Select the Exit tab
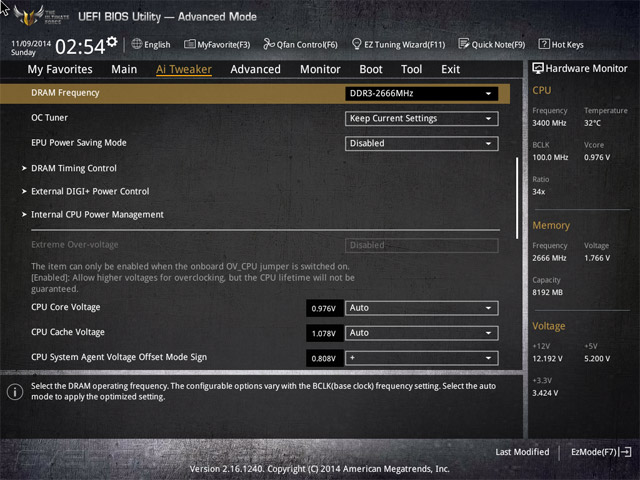This screenshot has height=480, width=640. 451,69
